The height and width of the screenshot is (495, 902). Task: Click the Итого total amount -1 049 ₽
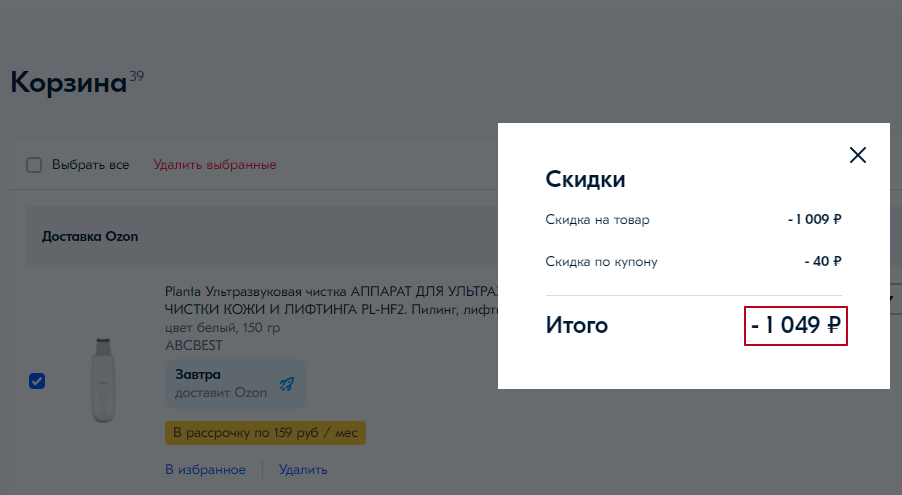coord(796,325)
